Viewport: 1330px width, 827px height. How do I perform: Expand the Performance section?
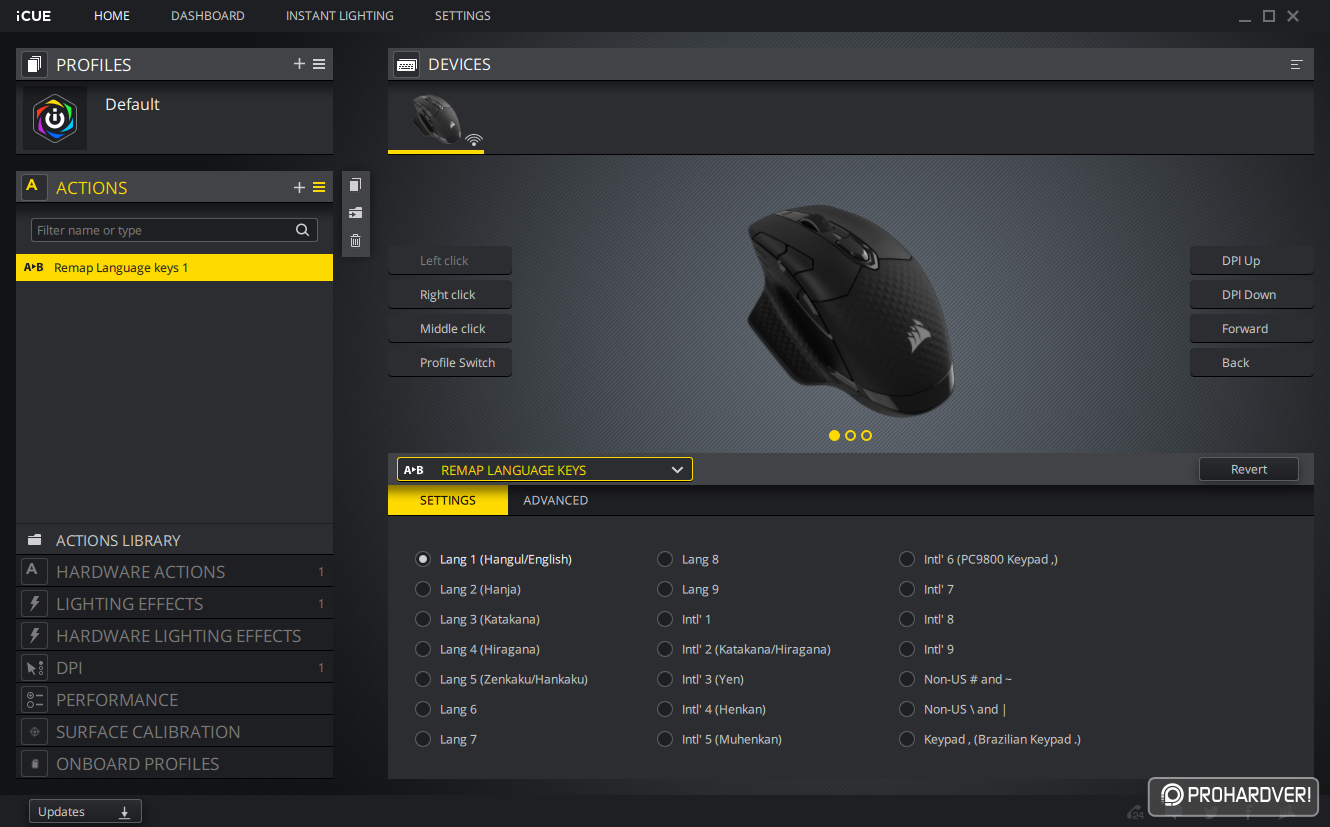(174, 700)
